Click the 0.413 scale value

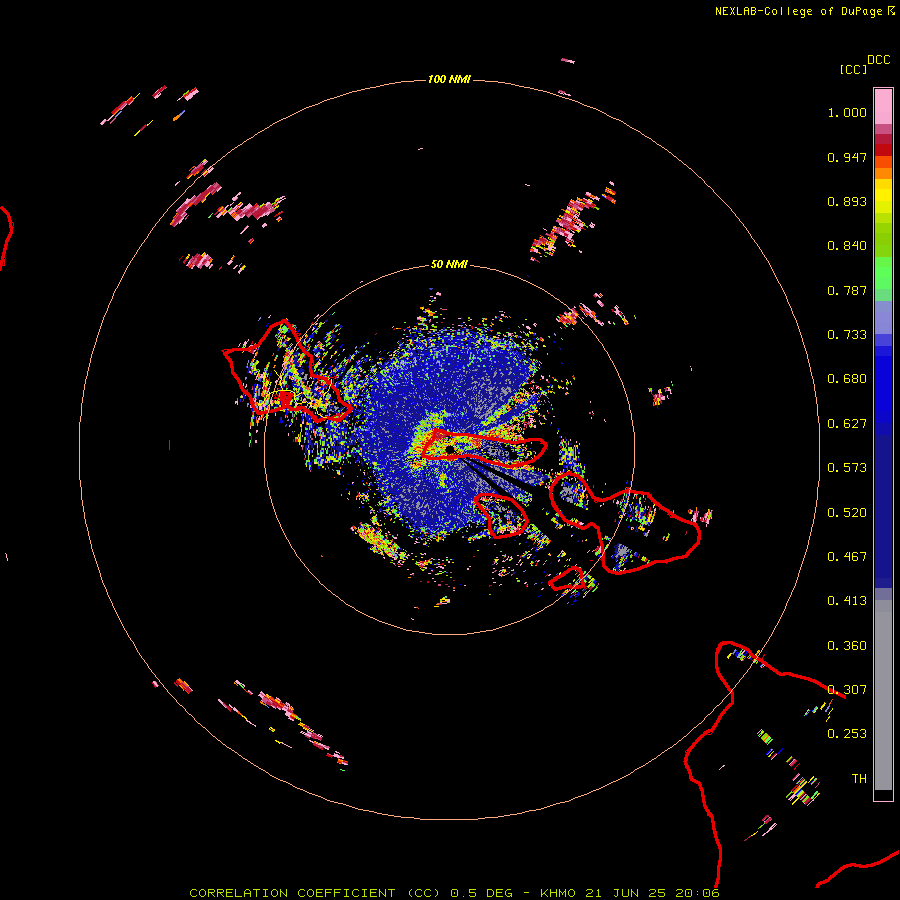[847, 601]
